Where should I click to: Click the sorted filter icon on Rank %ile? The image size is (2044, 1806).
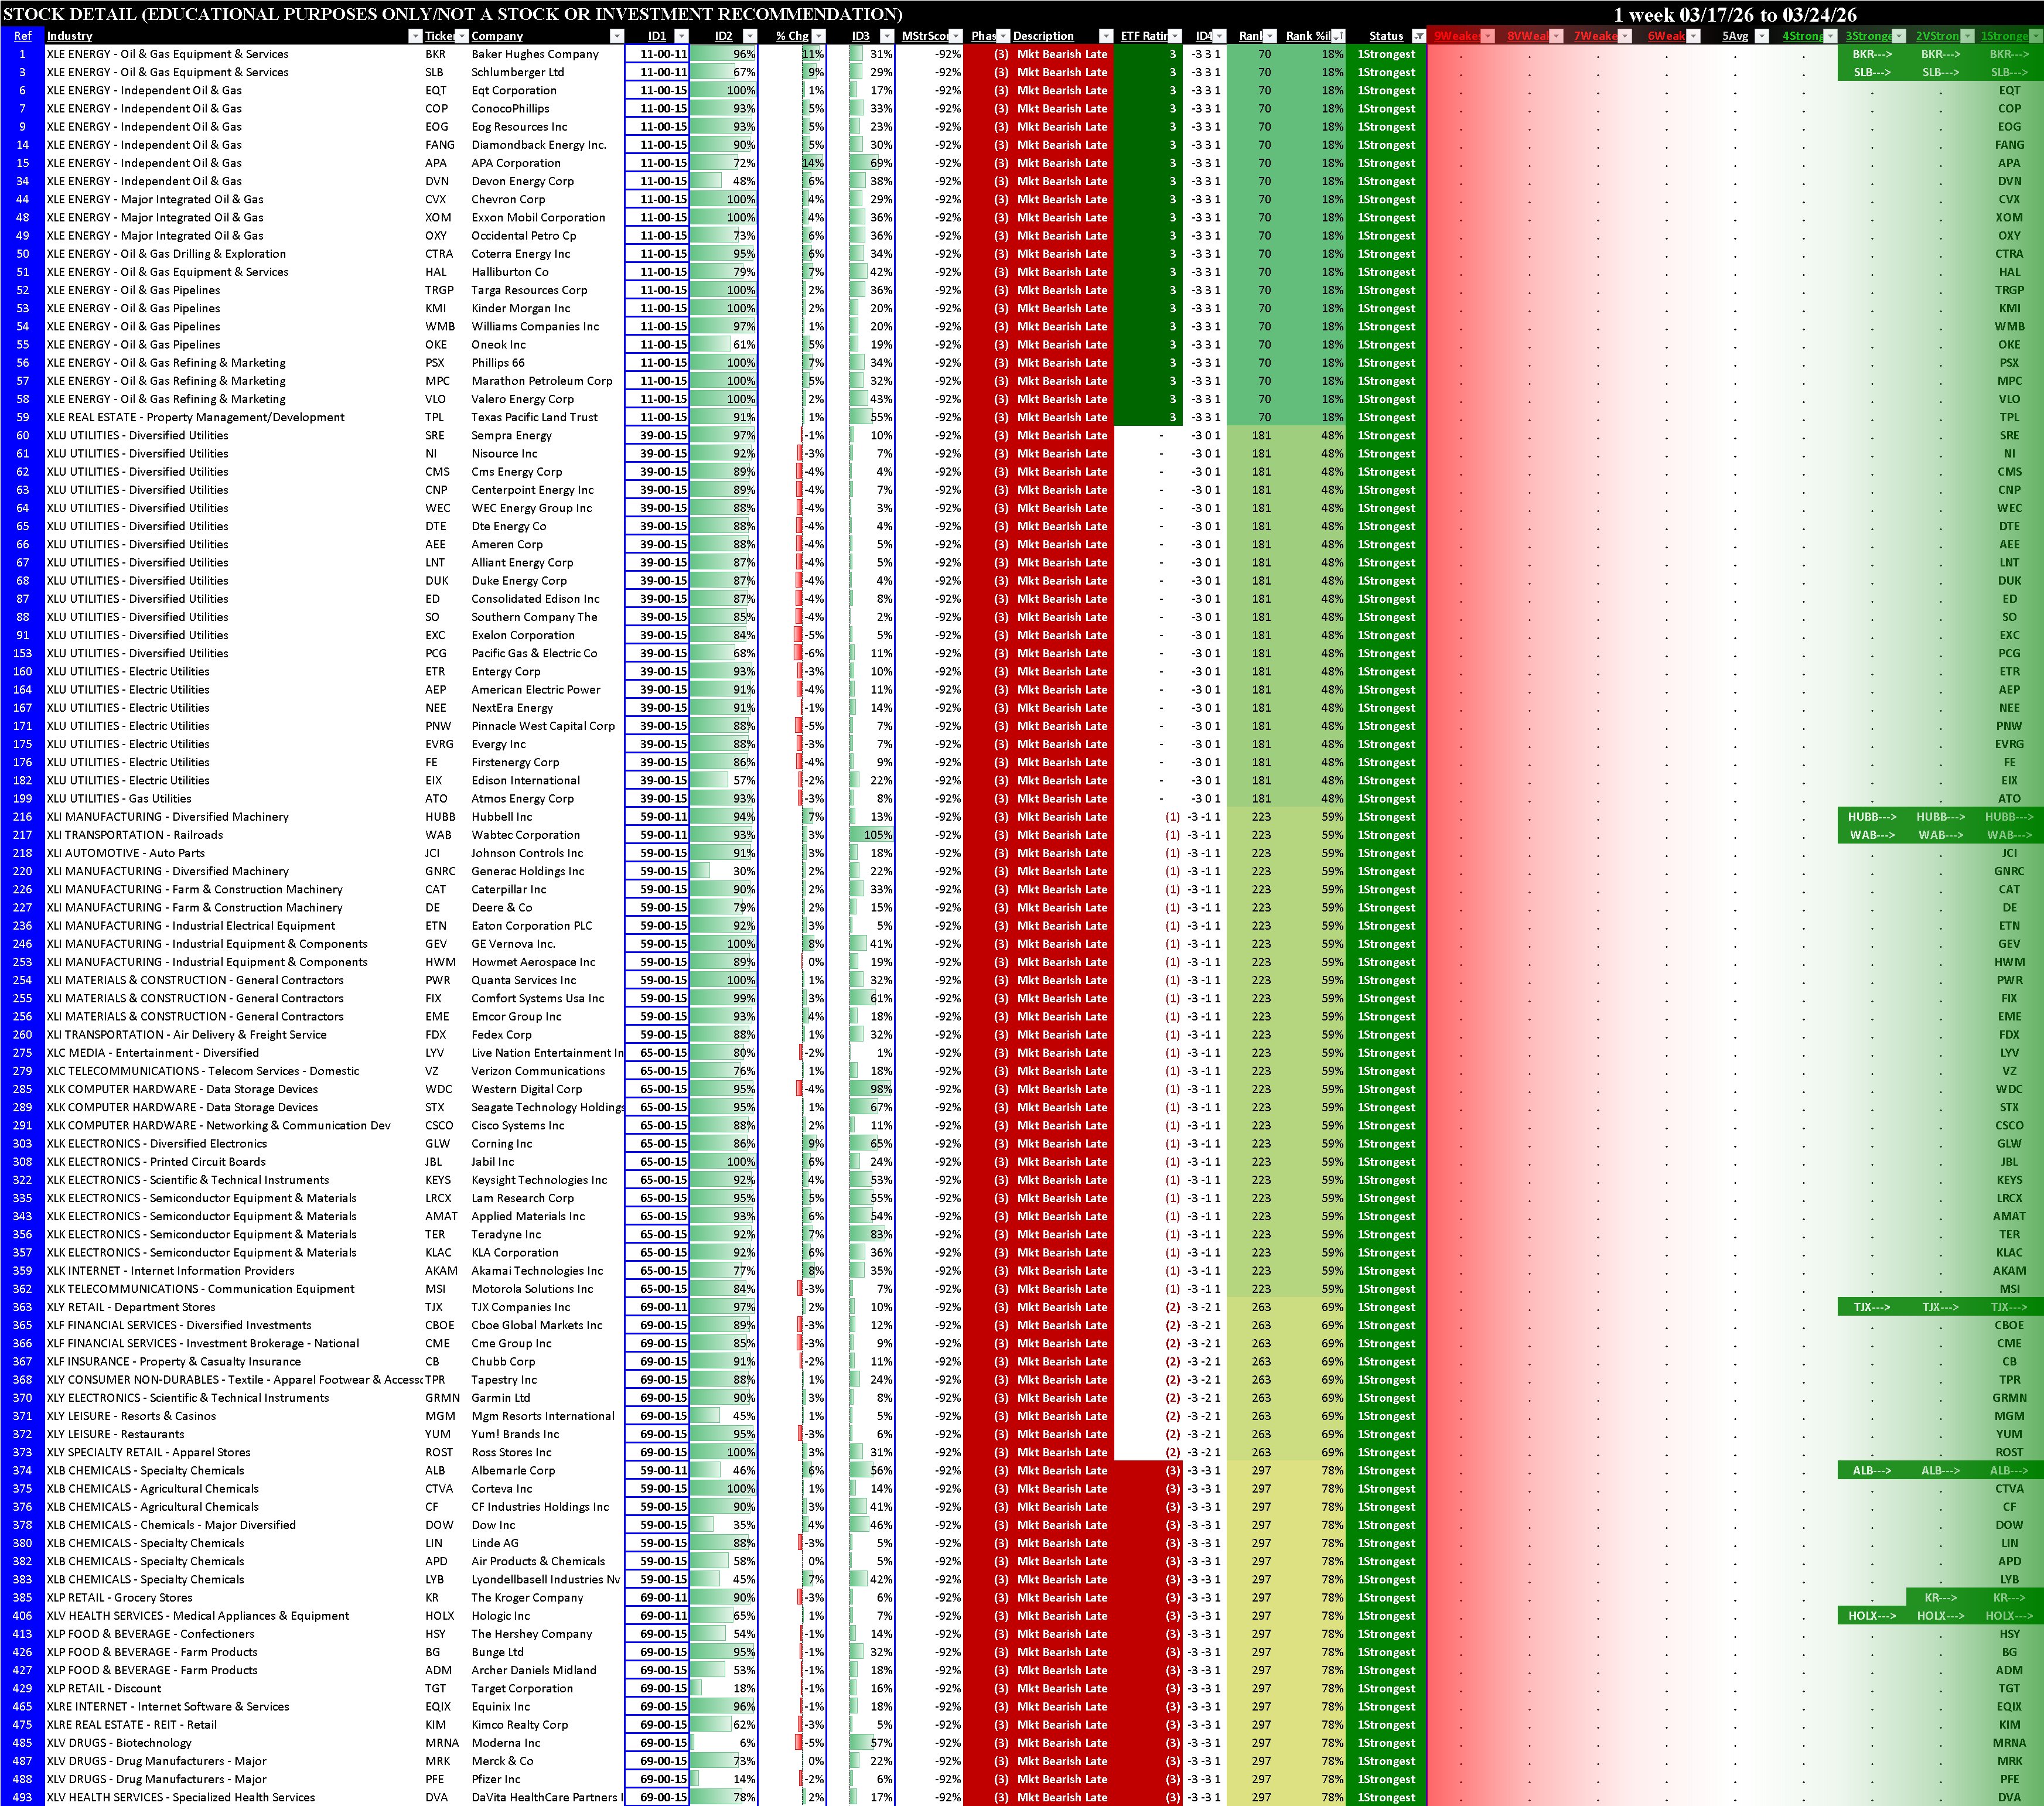coord(1338,36)
